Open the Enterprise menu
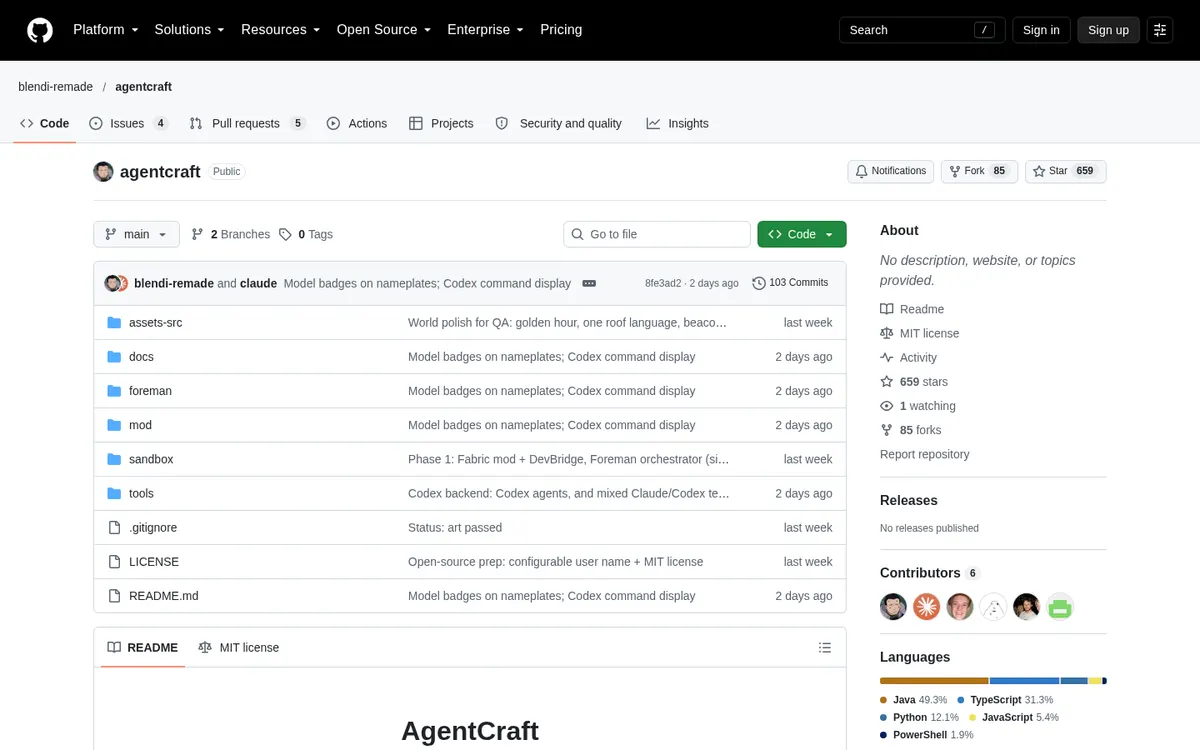Image resolution: width=1200 pixels, height=750 pixels. [x=486, y=30]
